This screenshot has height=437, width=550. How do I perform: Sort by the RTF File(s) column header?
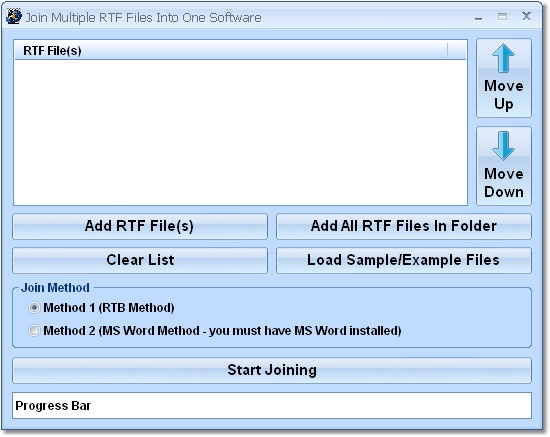coord(231,51)
